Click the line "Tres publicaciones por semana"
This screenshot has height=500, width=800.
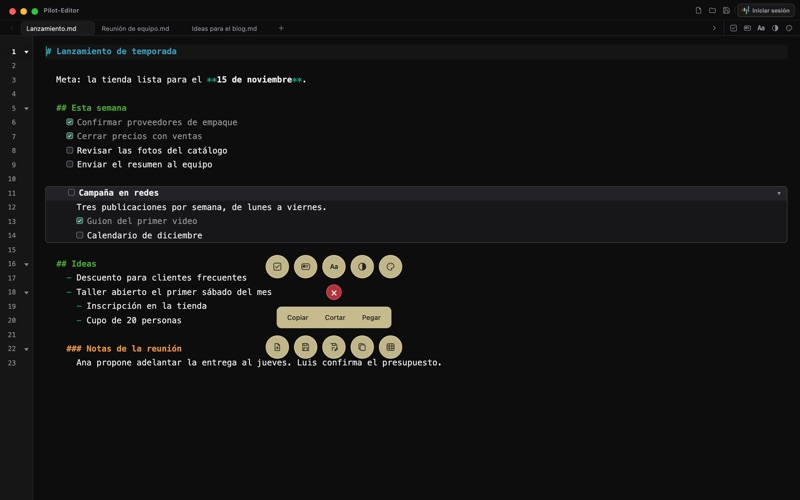(x=201, y=207)
